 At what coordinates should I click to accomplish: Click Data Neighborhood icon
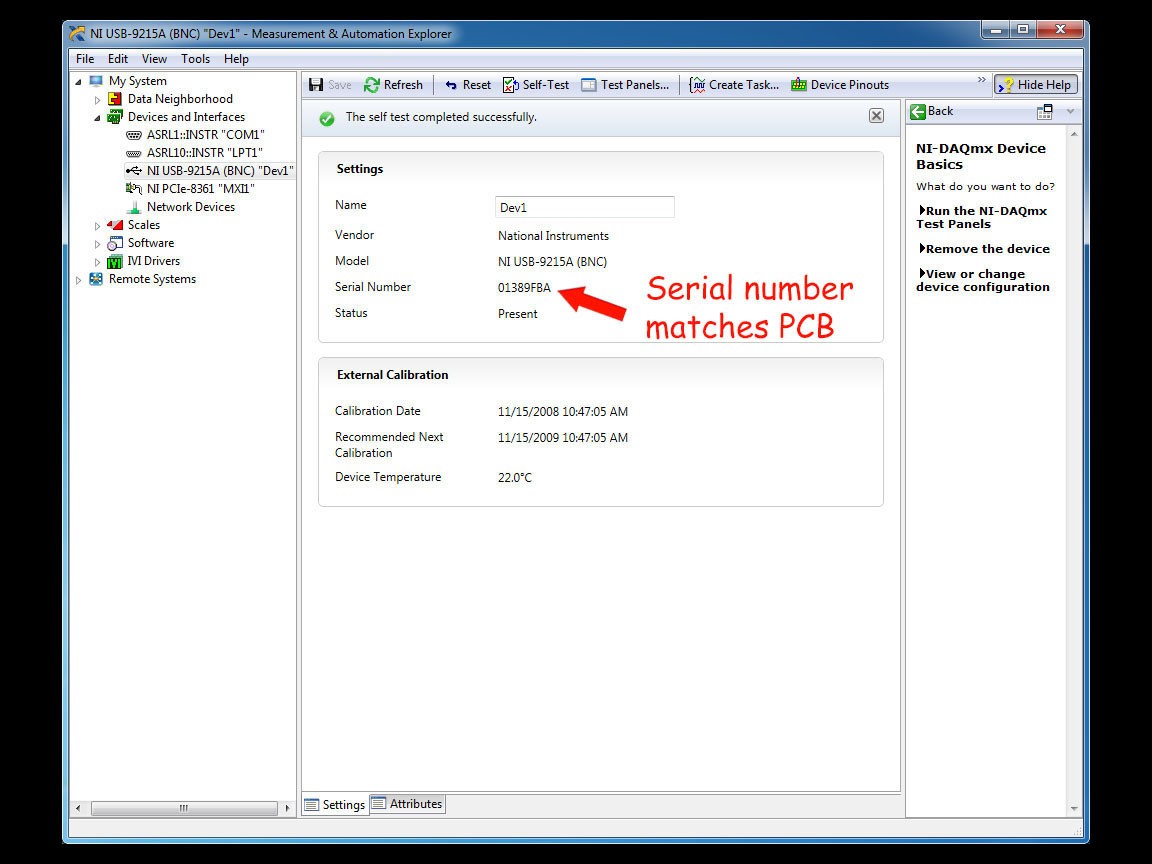tap(115, 99)
